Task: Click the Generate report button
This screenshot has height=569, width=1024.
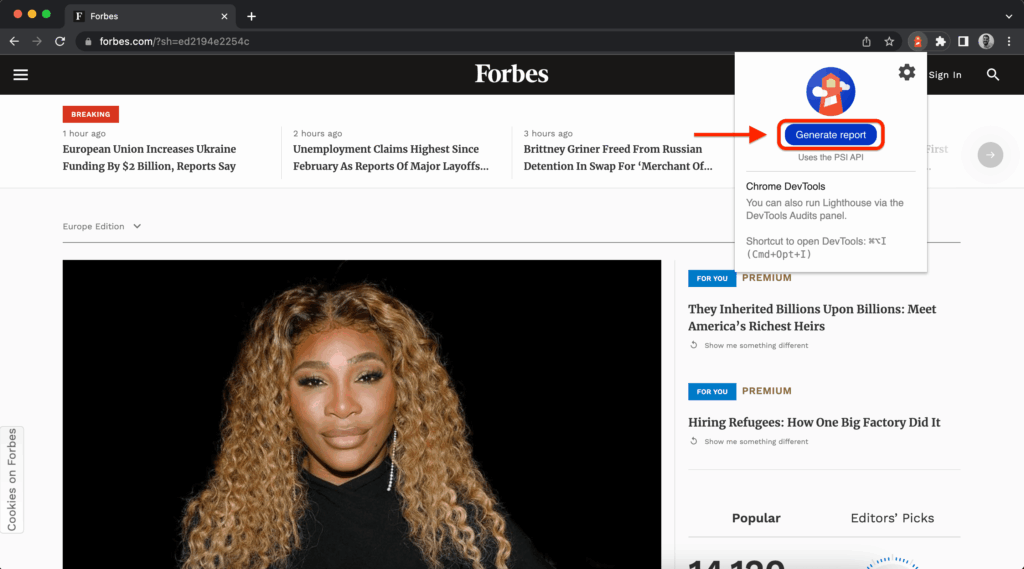Action: pos(830,135)
